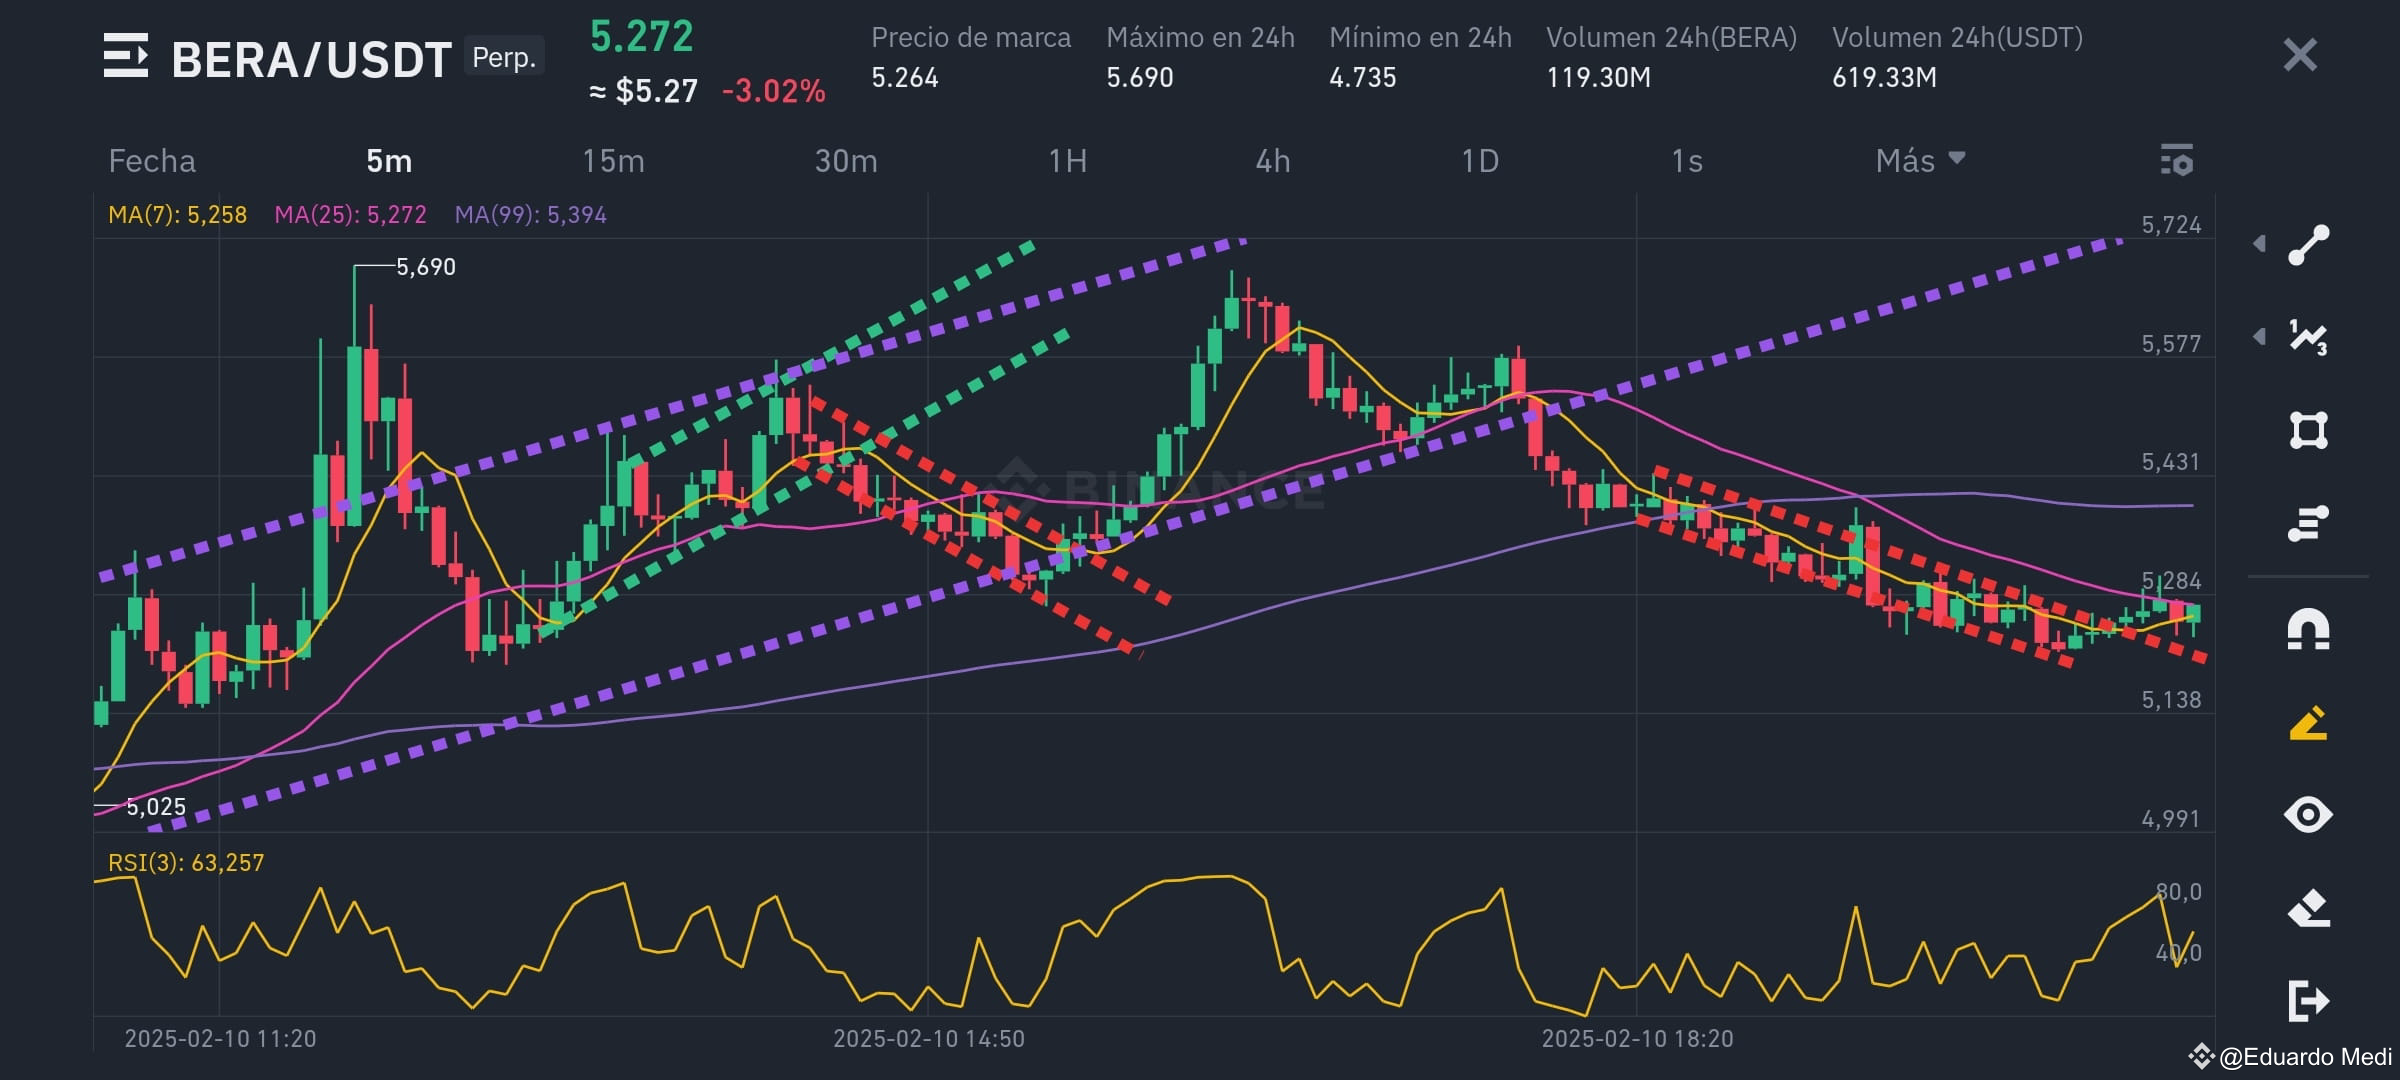Select the wave pattern 1-2-3 tool
Image resolution: width=2400 pixels, height=1080 pixels.
[2309, 337]
